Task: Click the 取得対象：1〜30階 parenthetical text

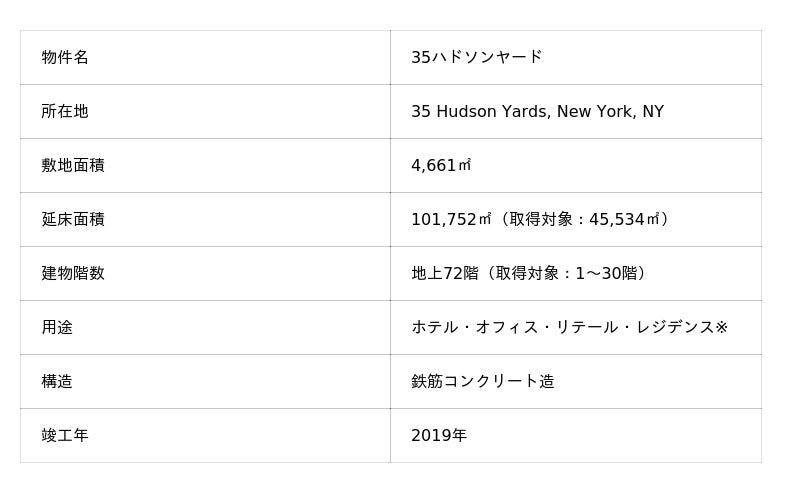Action: coord(567,273)
